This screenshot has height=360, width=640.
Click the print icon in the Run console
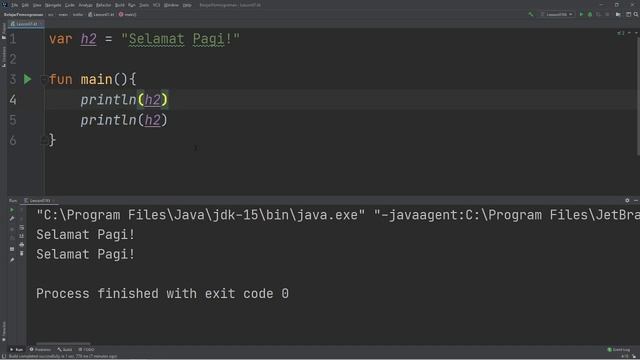pos(22,244)
